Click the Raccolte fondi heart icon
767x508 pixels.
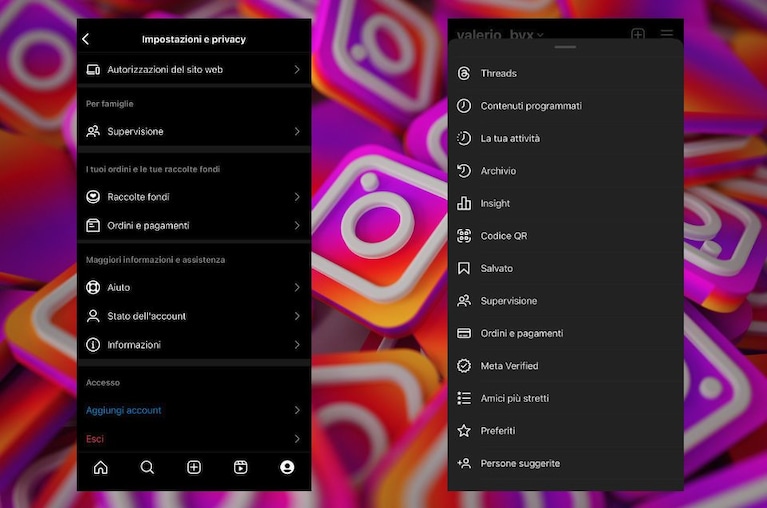pos(93,197)
